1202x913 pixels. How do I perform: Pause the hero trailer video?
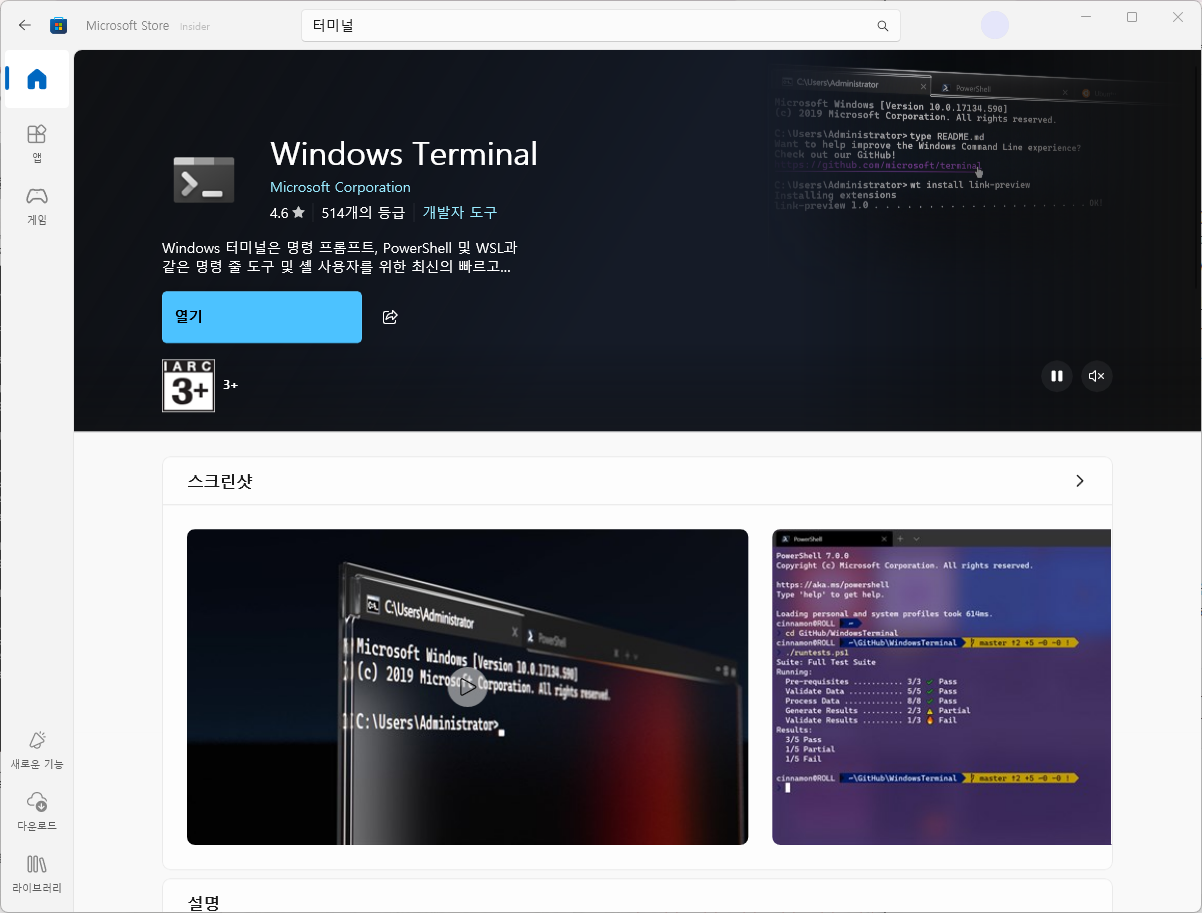coord(1055,376)
